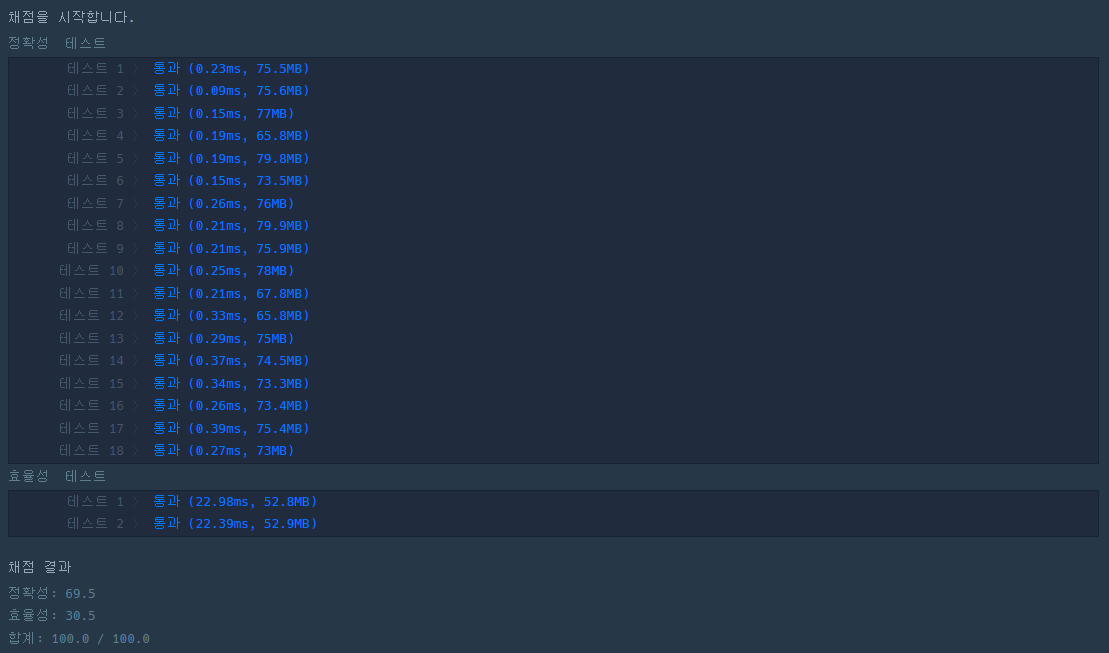Click accuracy result '통과 (0.19ms, 65.8MB)'
Screen dimensions: 1109x653
(231, 135)
